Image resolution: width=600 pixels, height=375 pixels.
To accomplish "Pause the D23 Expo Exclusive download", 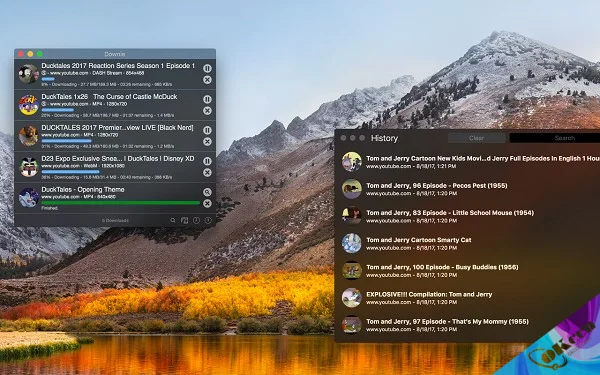I will 207,161.
